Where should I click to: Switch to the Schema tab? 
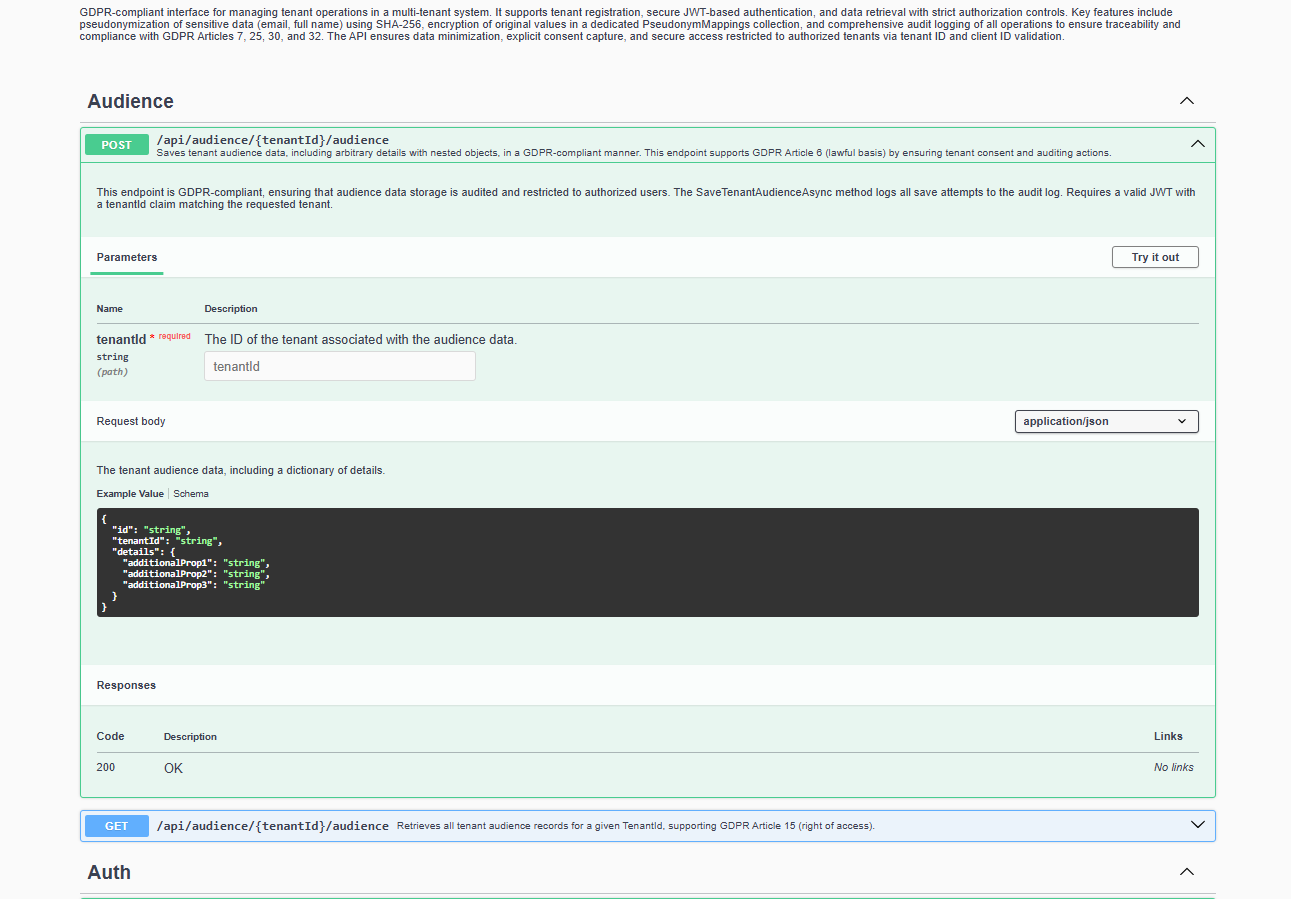(191, 494)
